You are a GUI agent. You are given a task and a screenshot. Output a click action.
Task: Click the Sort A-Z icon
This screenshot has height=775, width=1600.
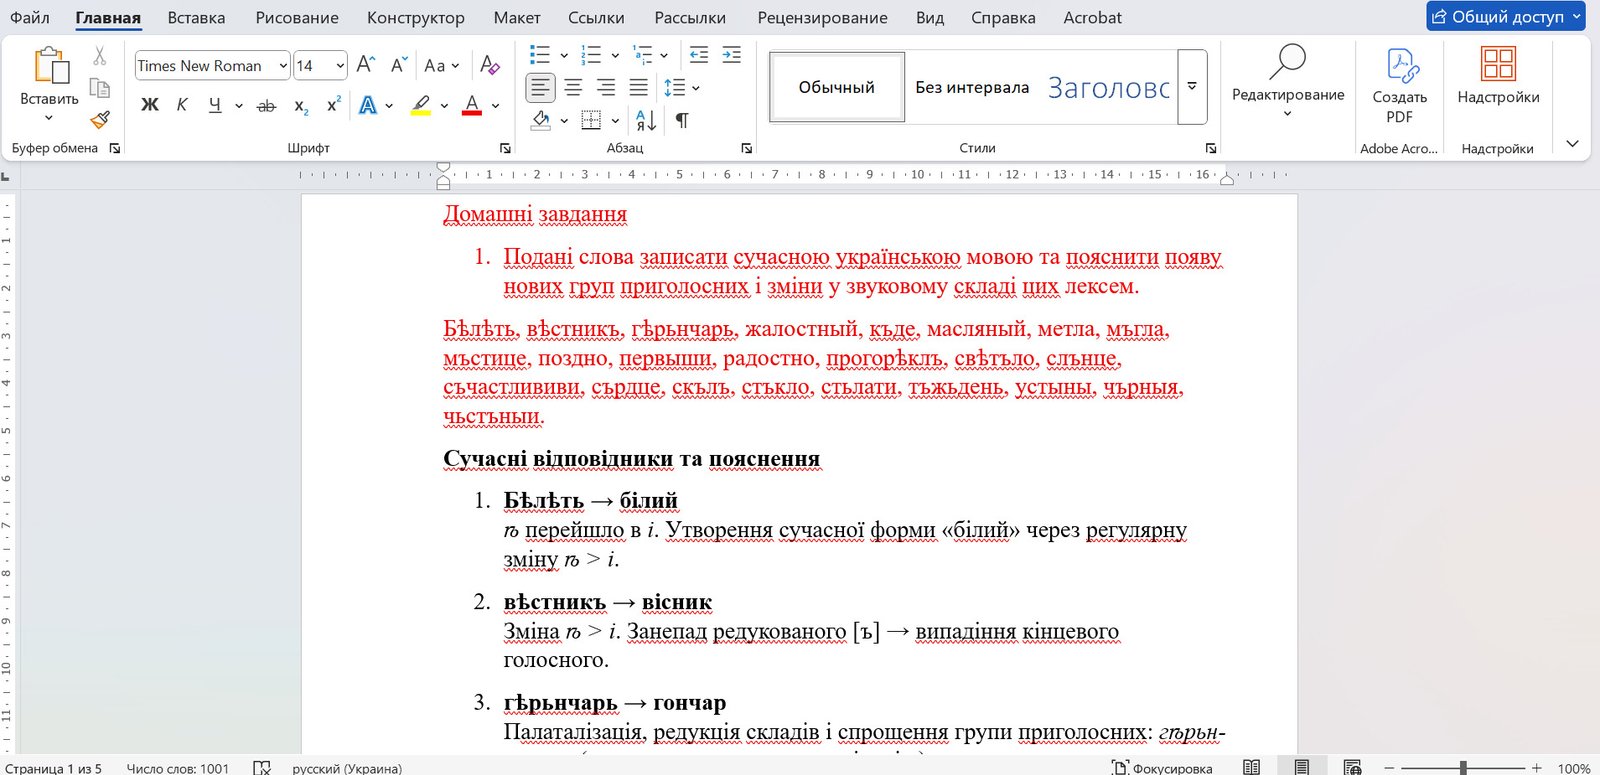point(646,121)
